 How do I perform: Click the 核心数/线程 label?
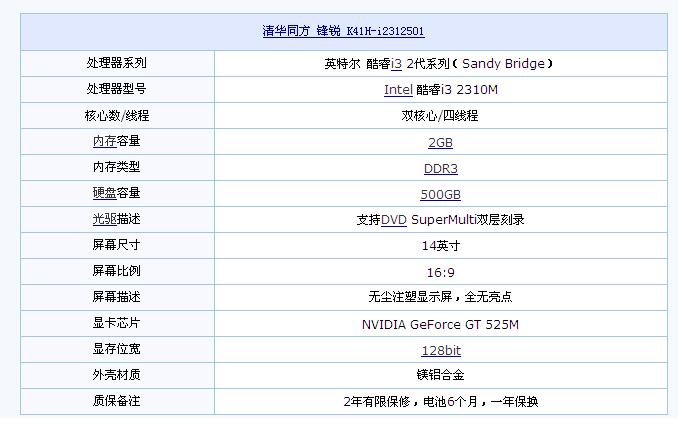pos(117,116)
